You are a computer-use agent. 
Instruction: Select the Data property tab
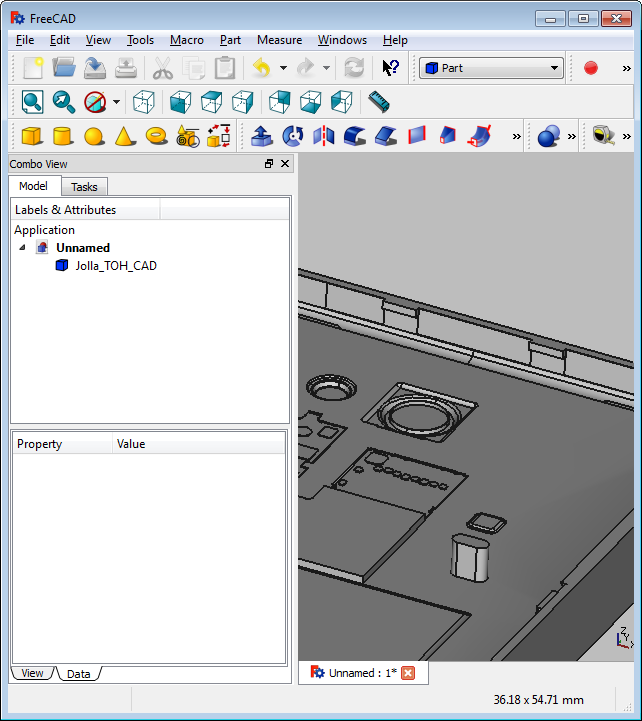coord(79,674)
